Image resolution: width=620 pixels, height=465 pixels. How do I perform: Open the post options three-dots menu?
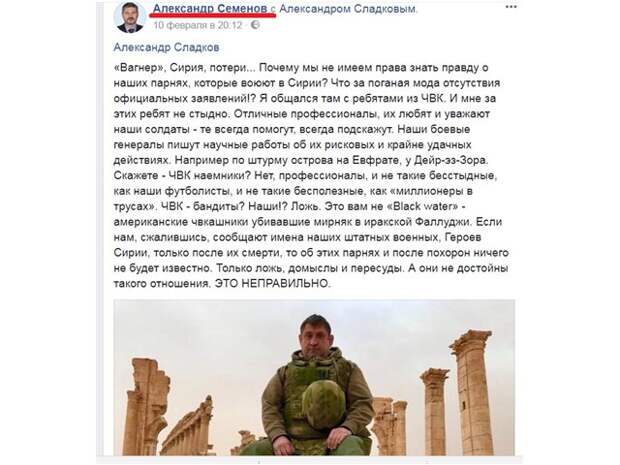pyautogui.click(x=511, y=8)
